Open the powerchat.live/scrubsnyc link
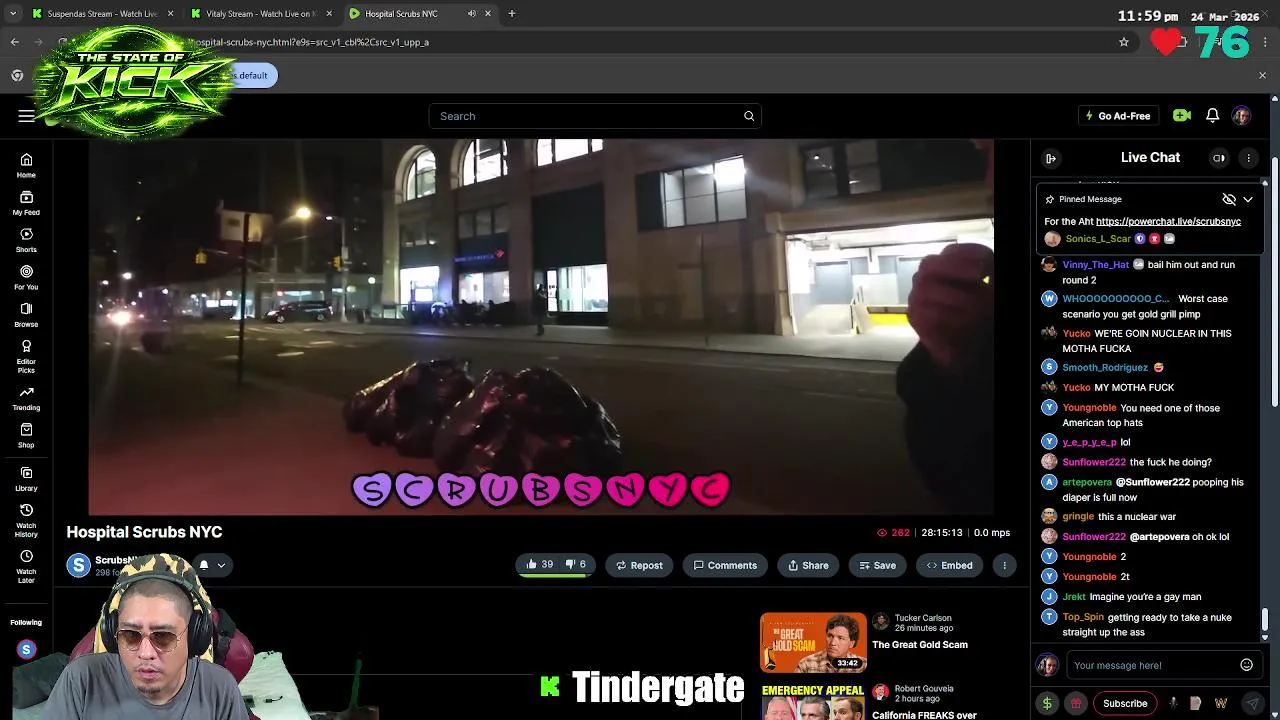 pos(1168,221)
